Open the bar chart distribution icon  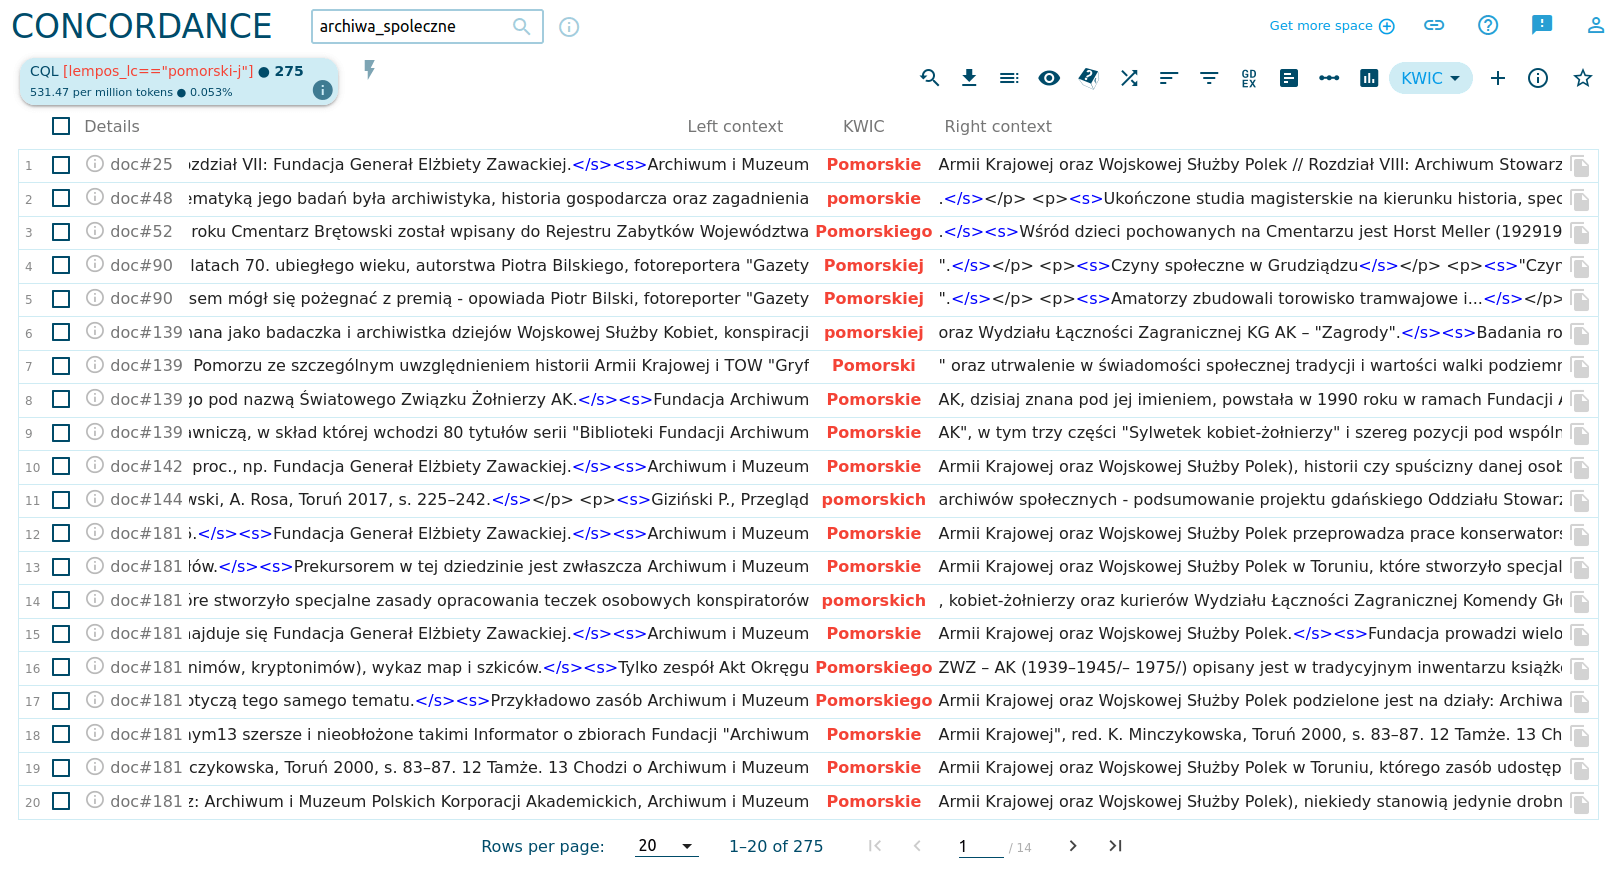1369,78
